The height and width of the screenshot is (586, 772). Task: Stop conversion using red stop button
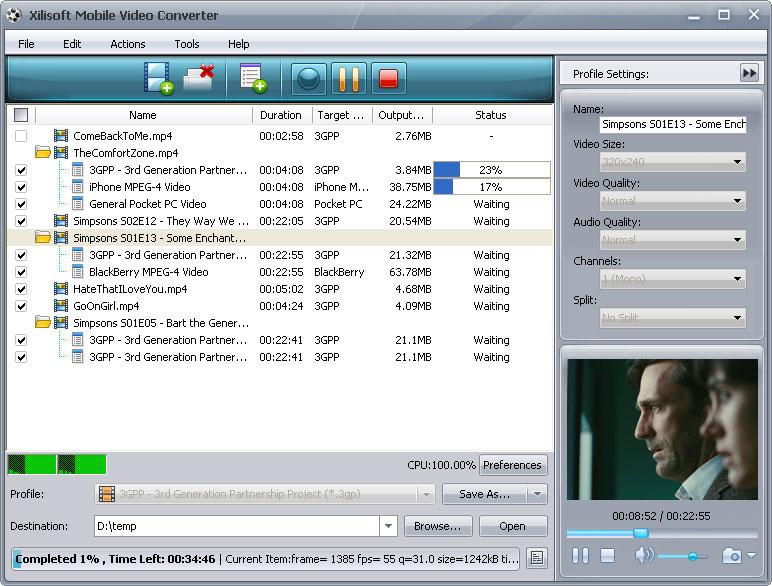coord(388,78)
